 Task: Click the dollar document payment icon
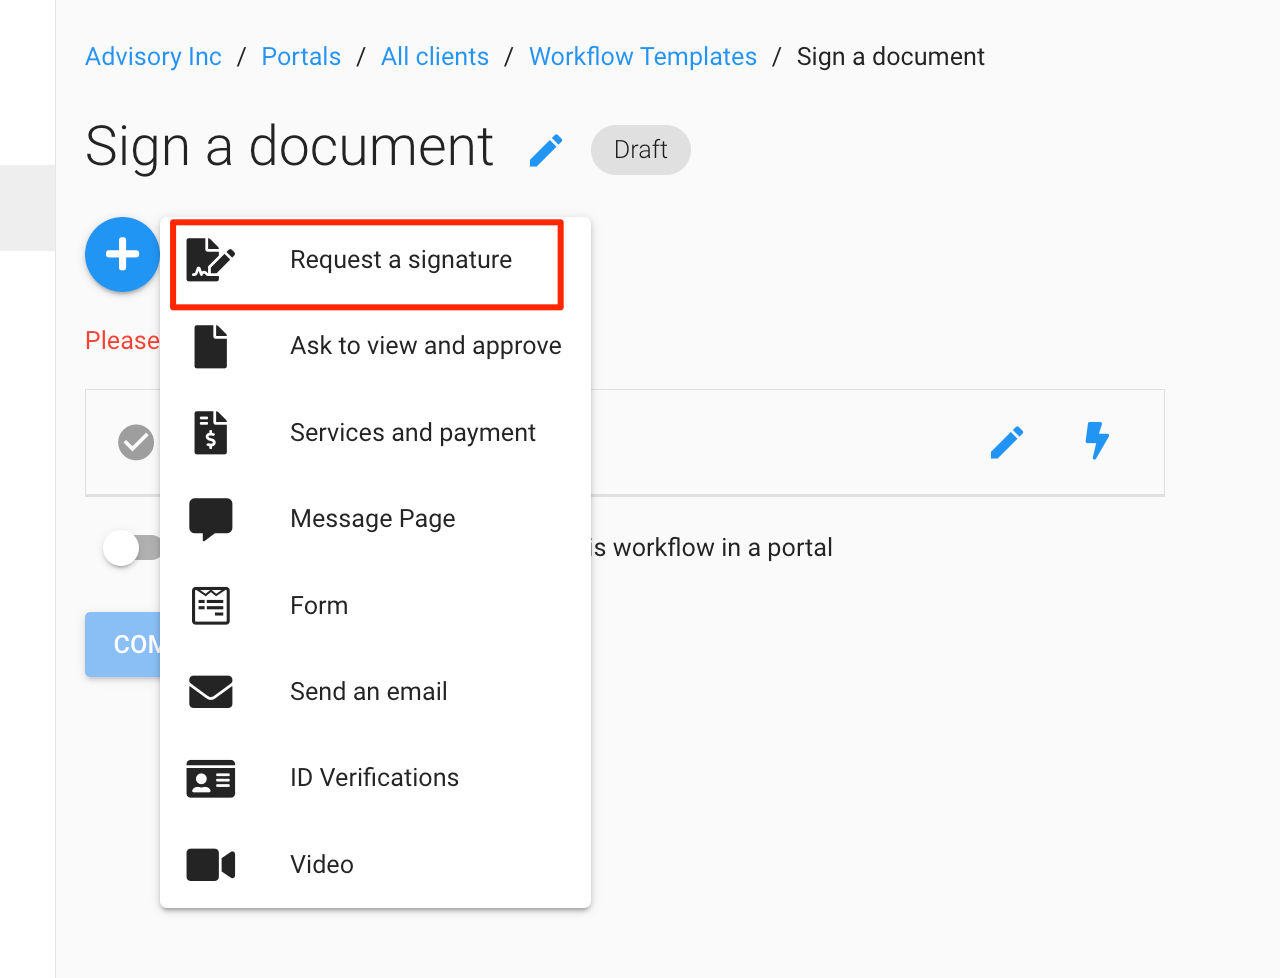click(x=210, y=433)
